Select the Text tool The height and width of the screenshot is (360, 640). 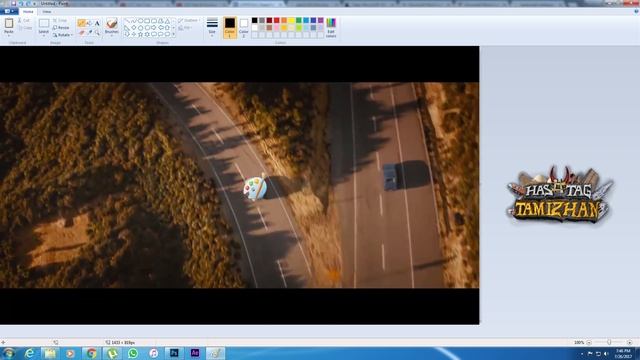tap(97, 23)
